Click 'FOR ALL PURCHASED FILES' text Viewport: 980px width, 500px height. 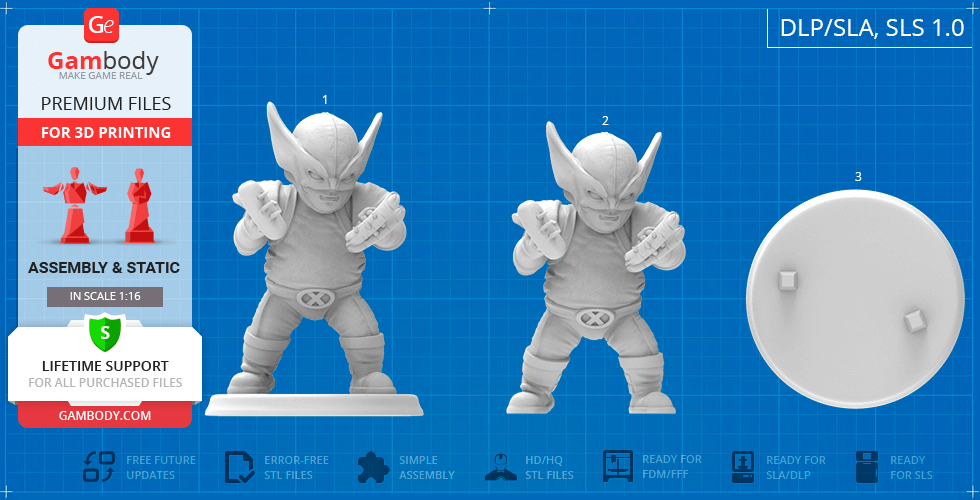pyautogui.click(x=105, y=382)
